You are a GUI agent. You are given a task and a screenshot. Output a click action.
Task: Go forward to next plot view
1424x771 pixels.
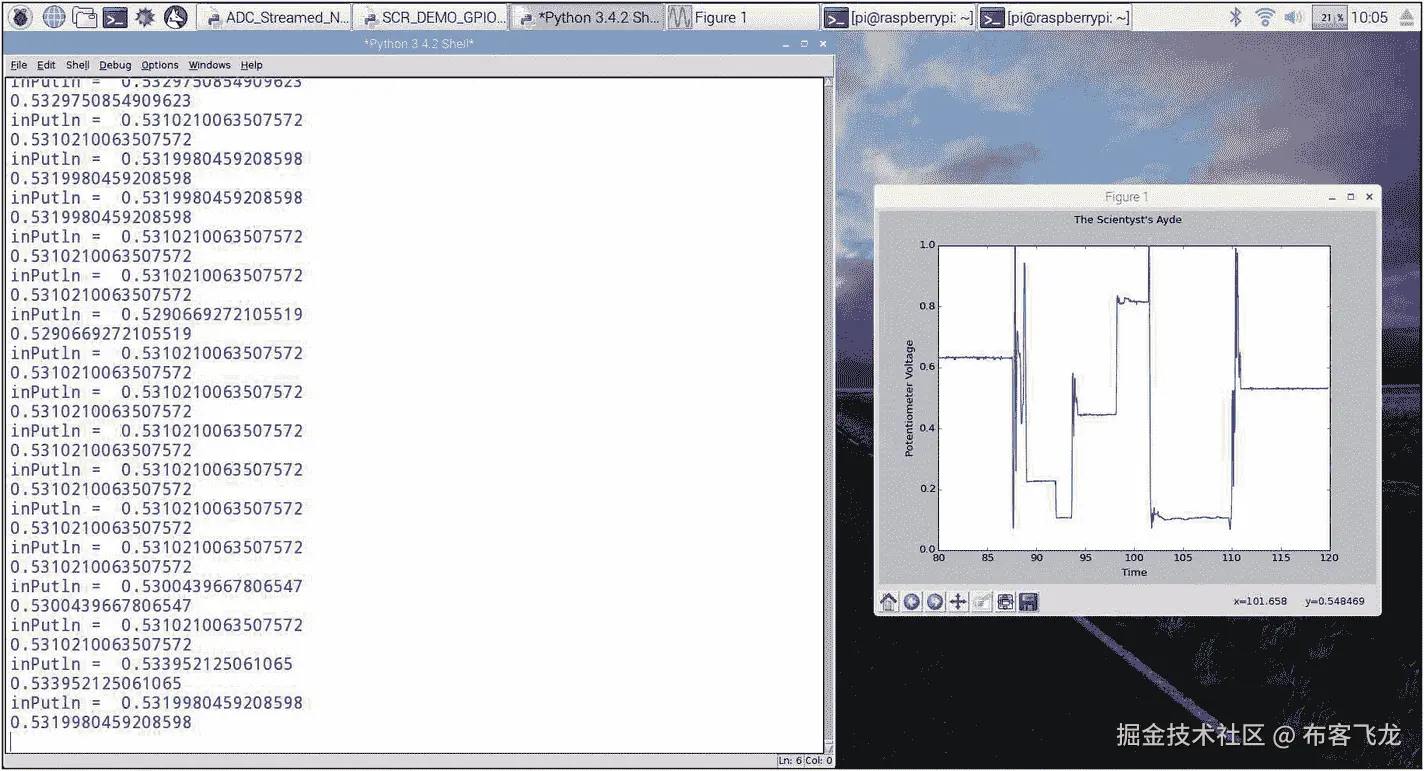[933, 601]
